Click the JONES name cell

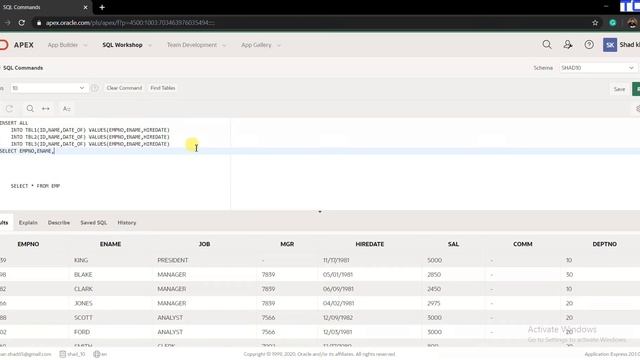tap(83, 303)
